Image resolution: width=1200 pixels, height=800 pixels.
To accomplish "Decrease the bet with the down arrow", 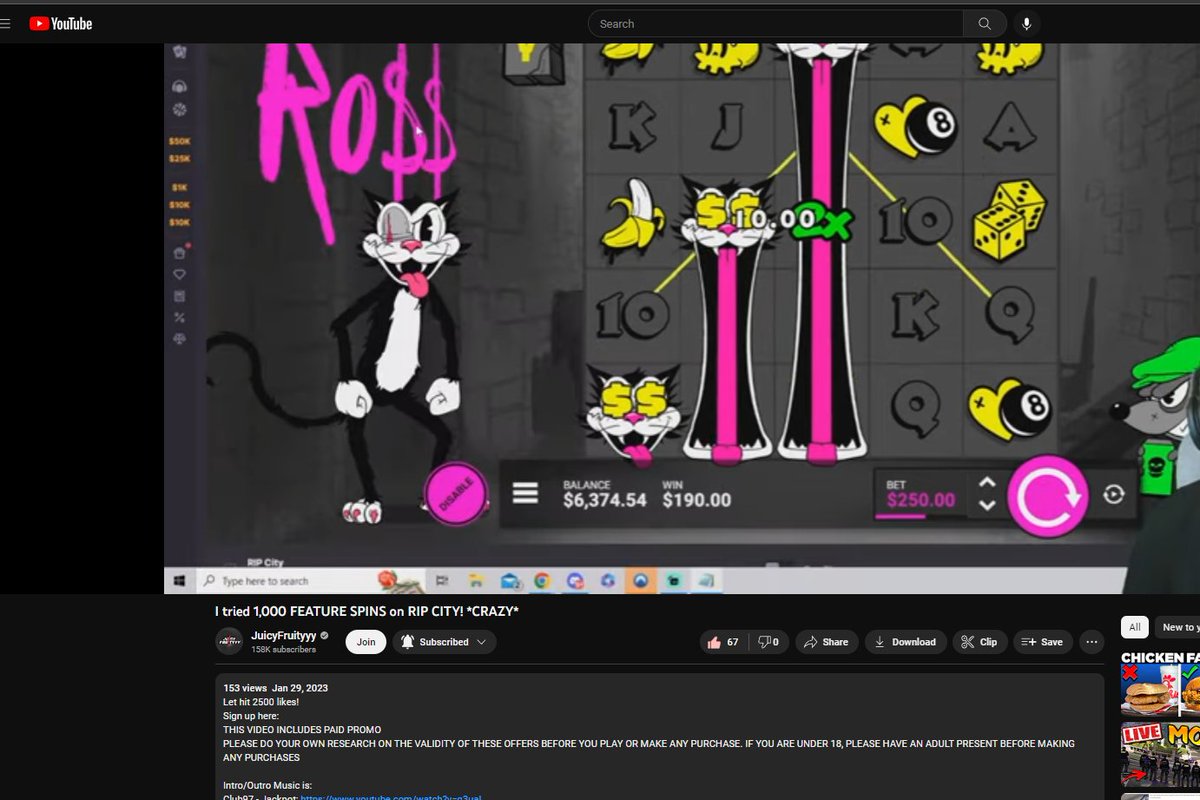I will coord(987,505).
